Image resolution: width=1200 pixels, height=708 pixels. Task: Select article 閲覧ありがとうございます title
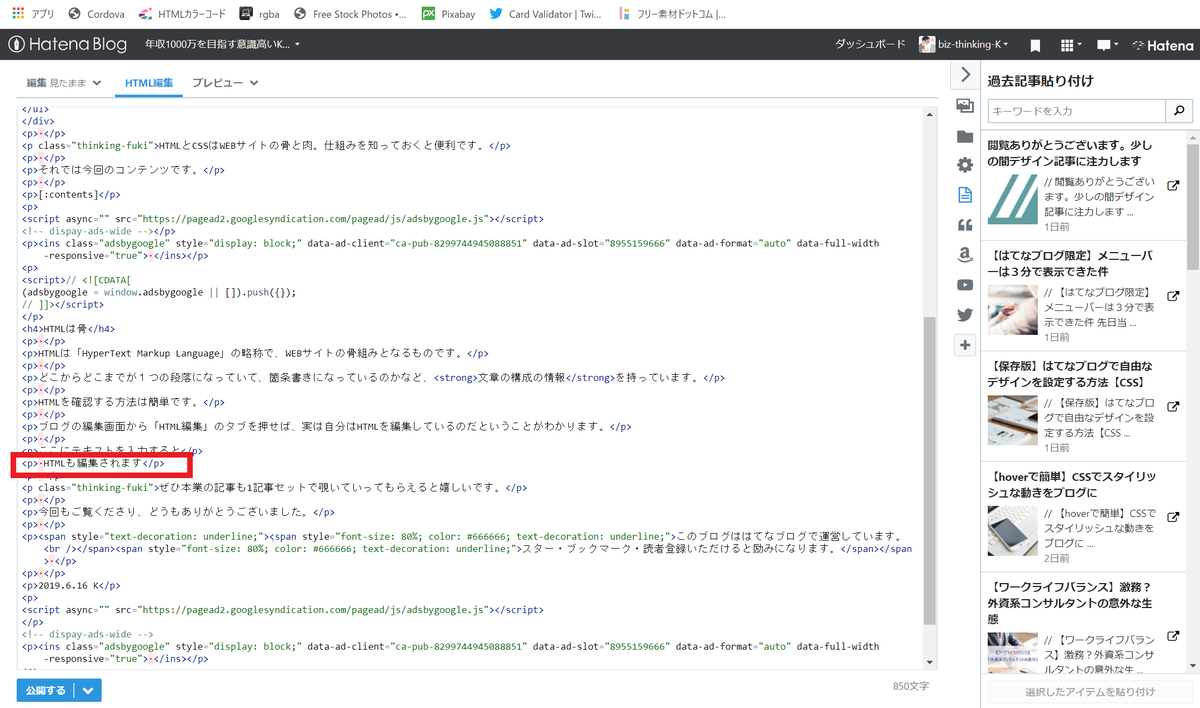(x=1069, y=152)
